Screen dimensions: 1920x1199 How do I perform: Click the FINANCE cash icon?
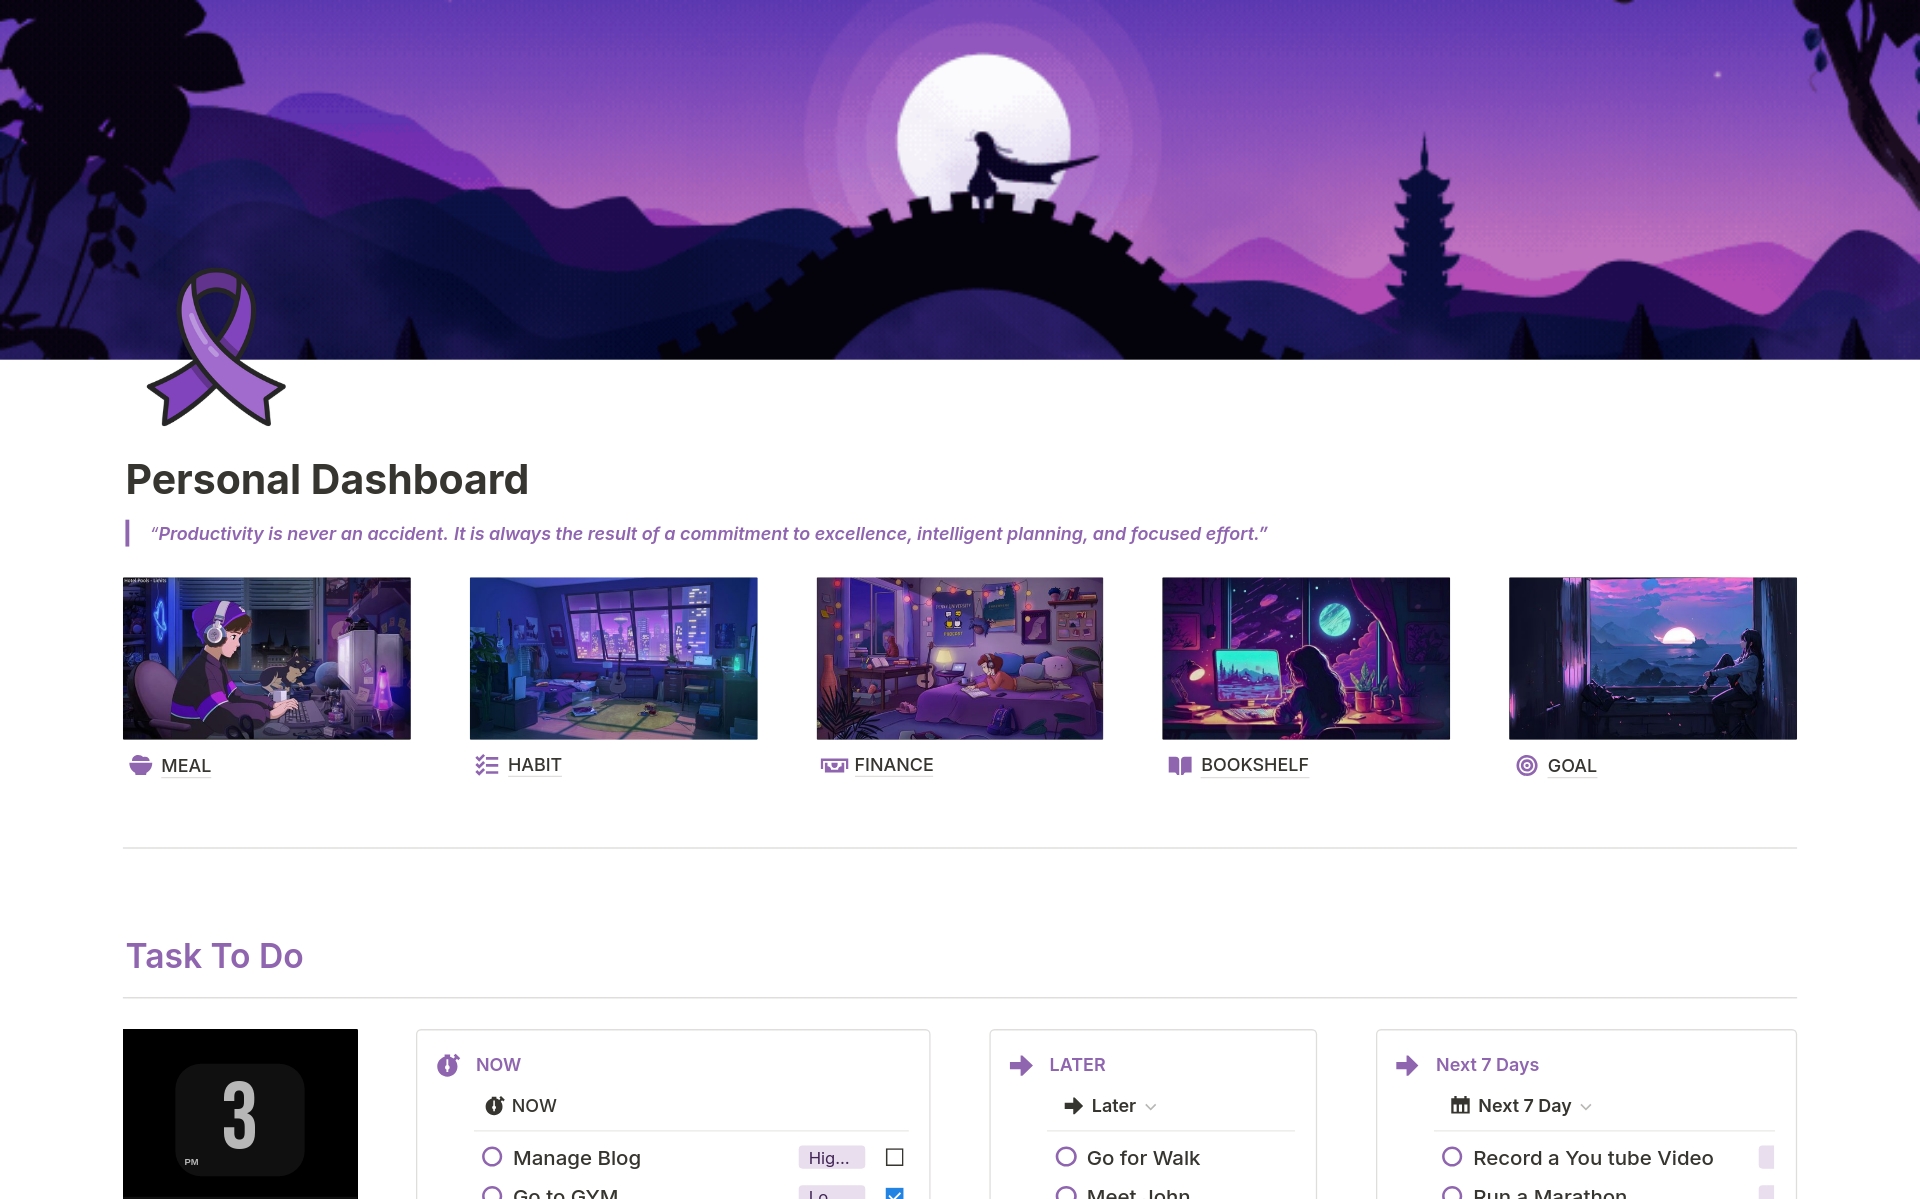click(833, 766)
